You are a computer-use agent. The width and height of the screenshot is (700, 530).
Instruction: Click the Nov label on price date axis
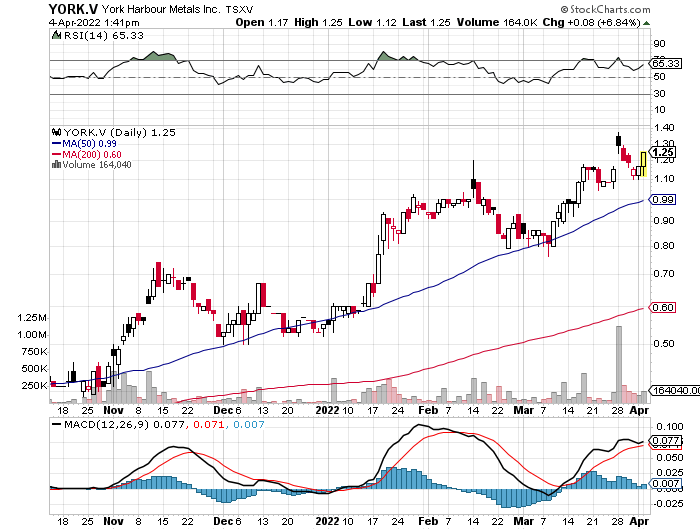pyautogui.click(x=113, y=410)
